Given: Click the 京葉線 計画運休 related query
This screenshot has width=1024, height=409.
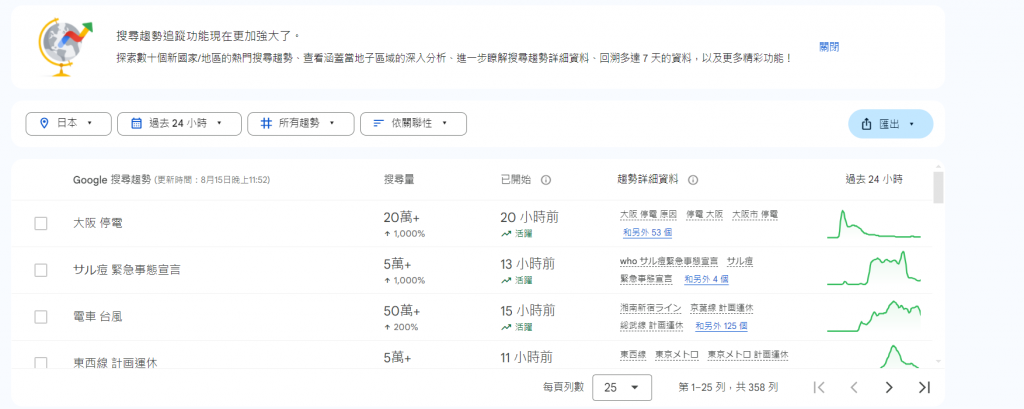Looking at the screenshot, I should point(722,308).
